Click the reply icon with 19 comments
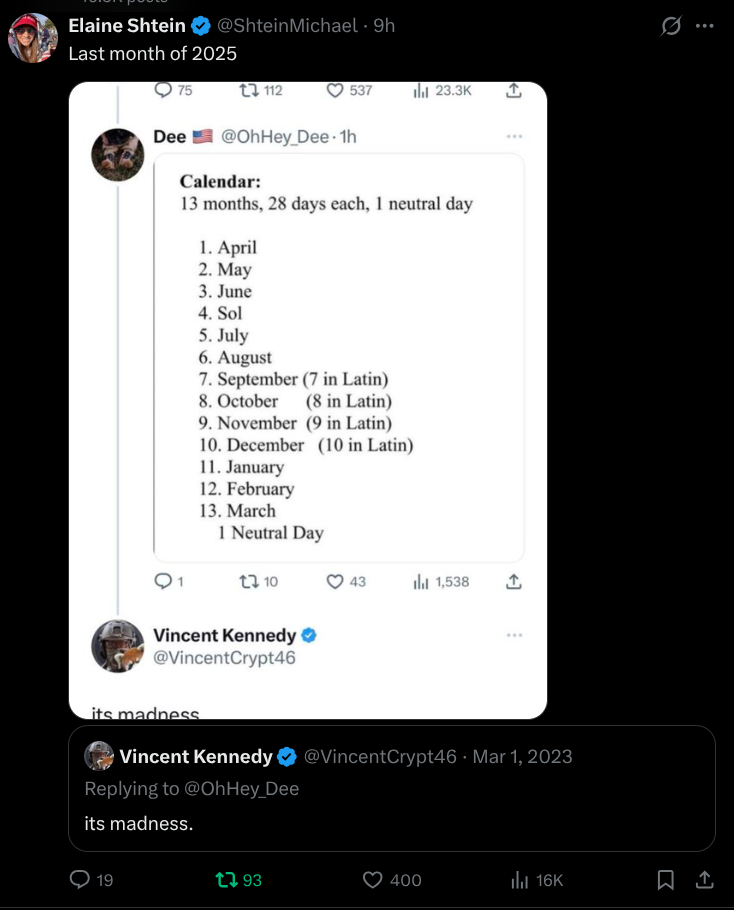The height and width of the screenshot is (910, 734). [81, 879]
